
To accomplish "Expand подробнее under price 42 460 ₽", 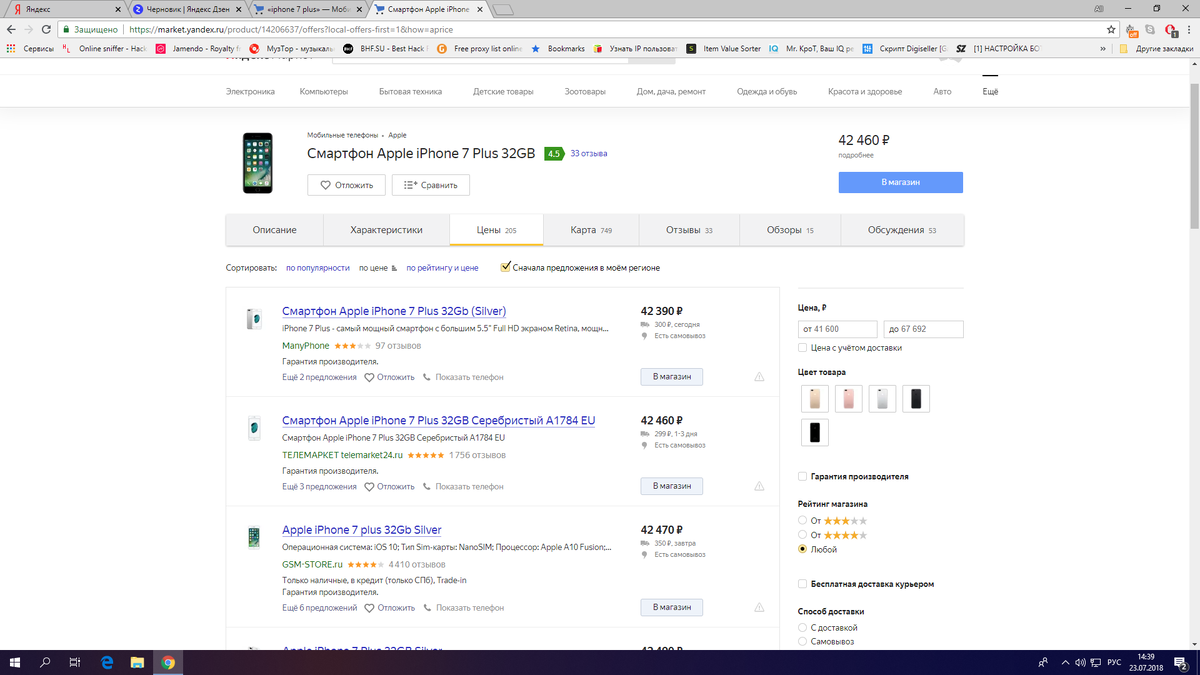I will (x=855, y=155).
